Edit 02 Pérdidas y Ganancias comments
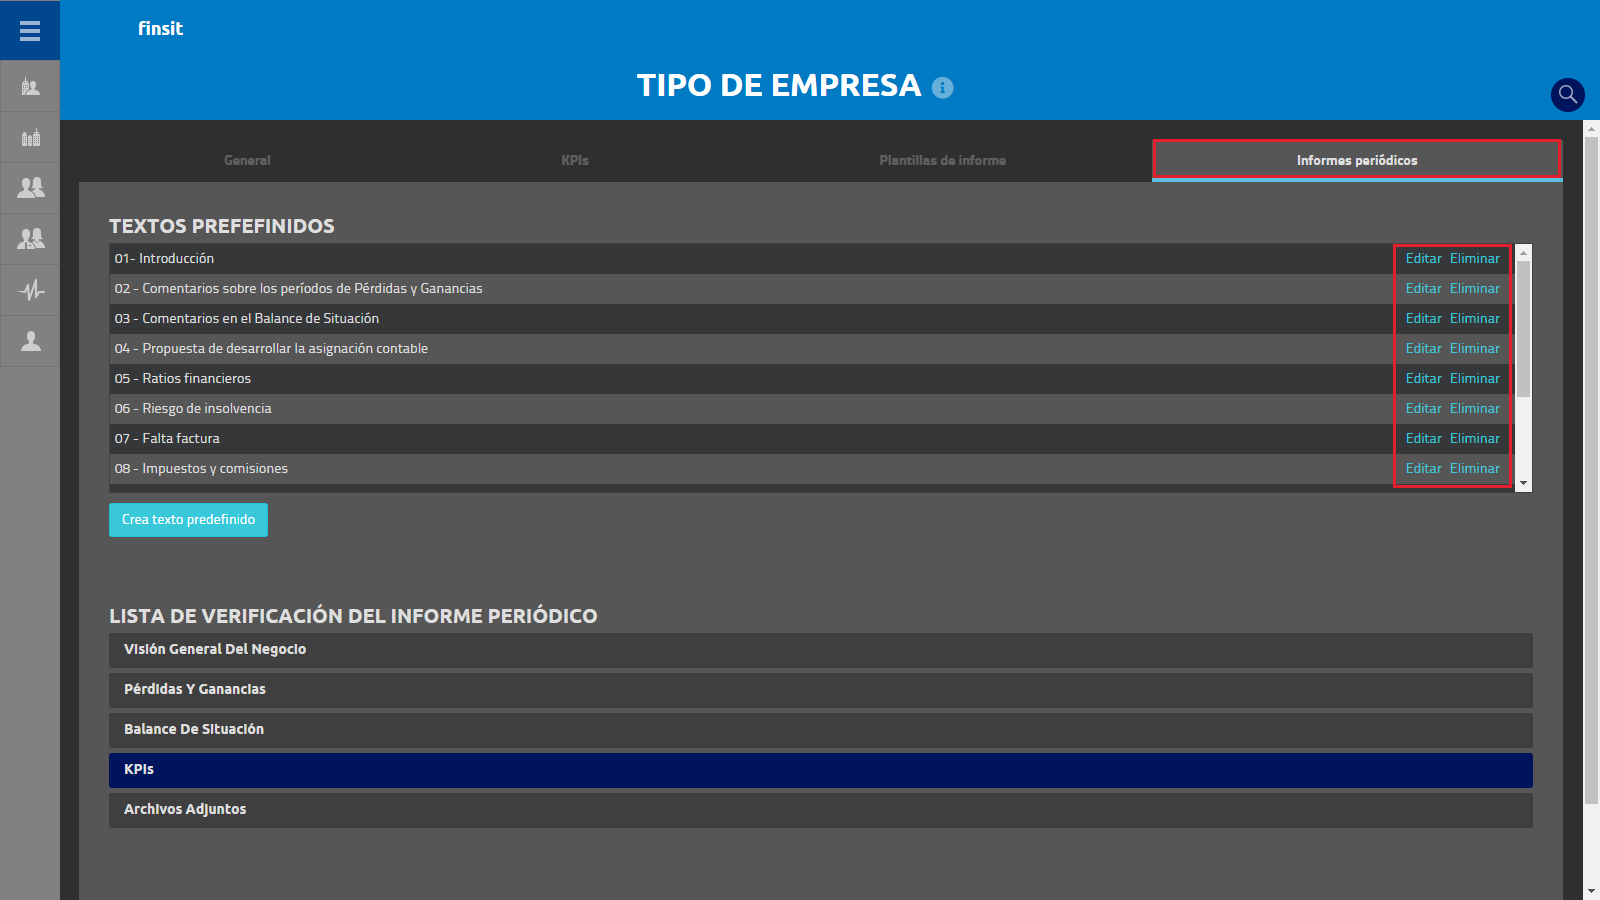1600x900 pixels. (1423, 288)
